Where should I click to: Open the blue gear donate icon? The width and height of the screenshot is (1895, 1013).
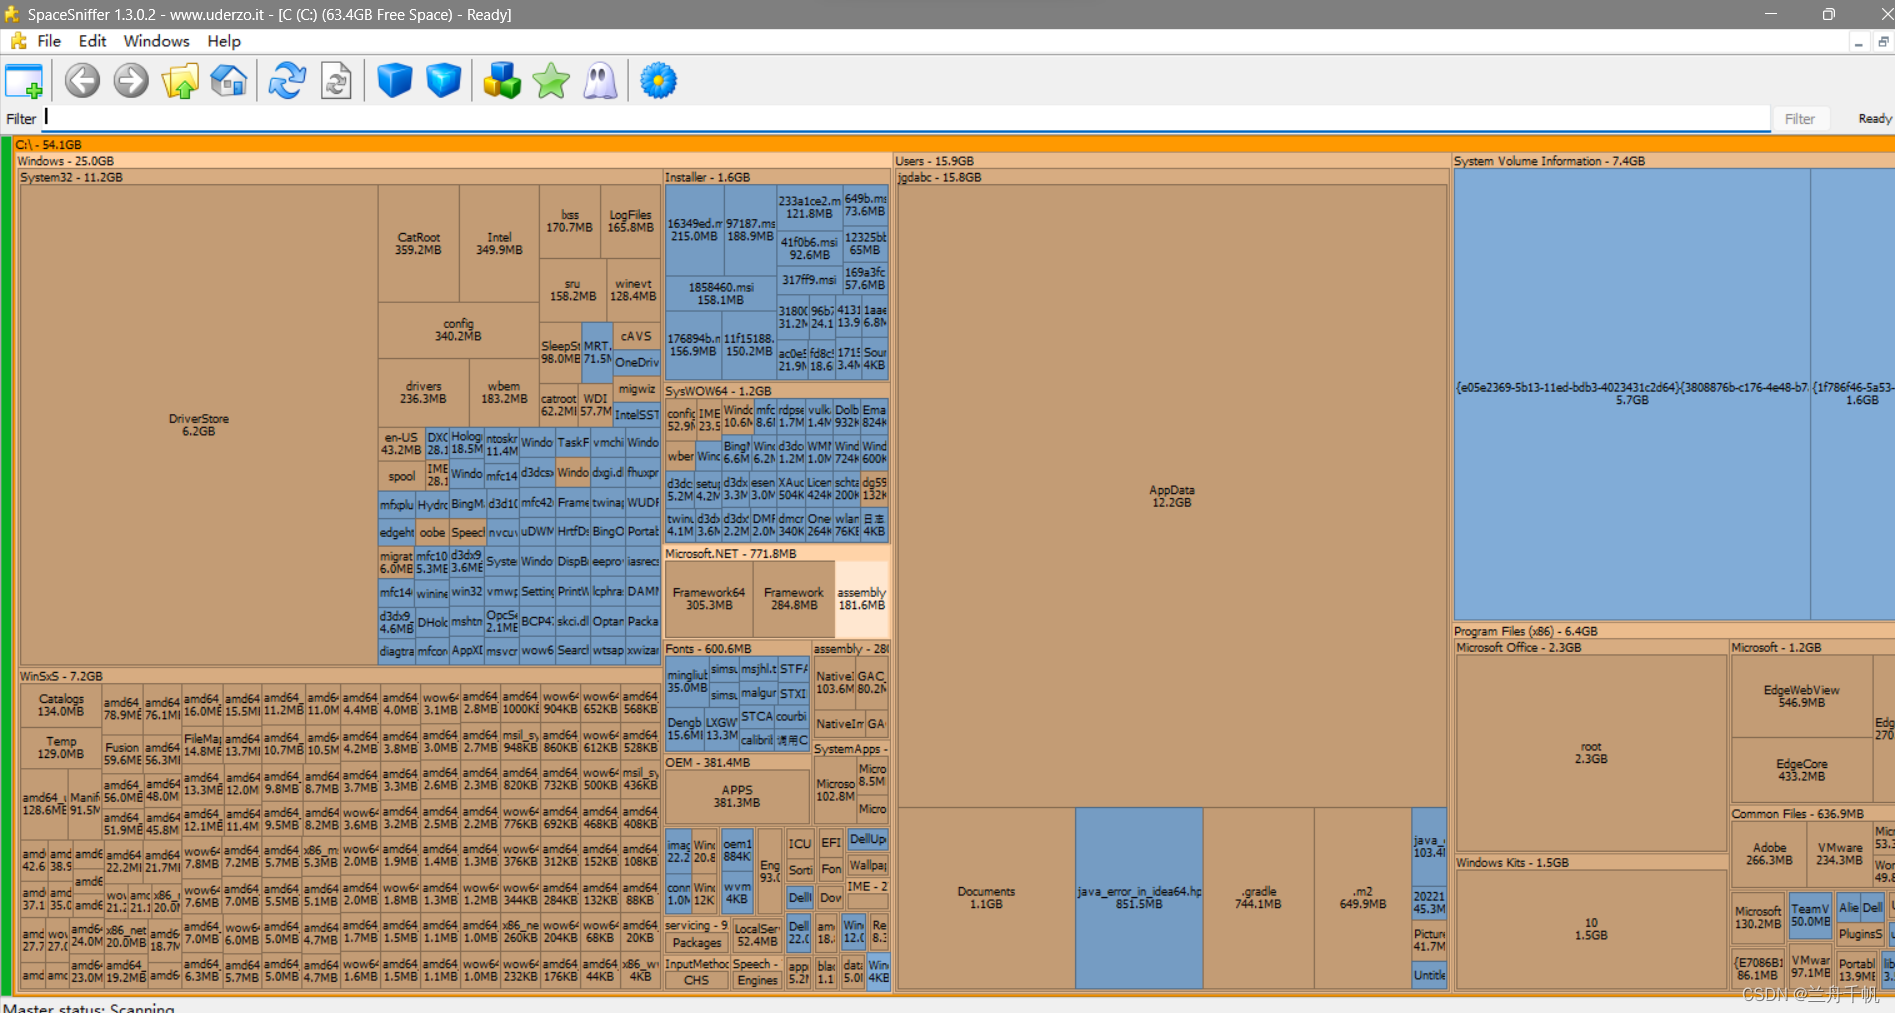tap(658, 81)
